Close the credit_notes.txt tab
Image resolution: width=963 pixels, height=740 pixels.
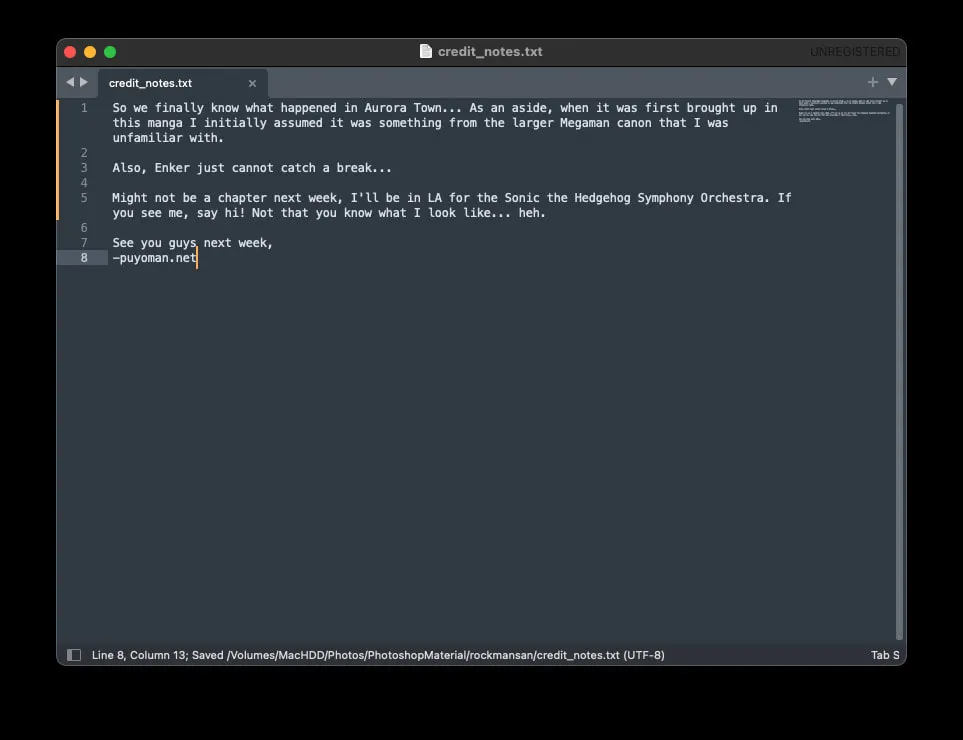[x=252, y=83]
